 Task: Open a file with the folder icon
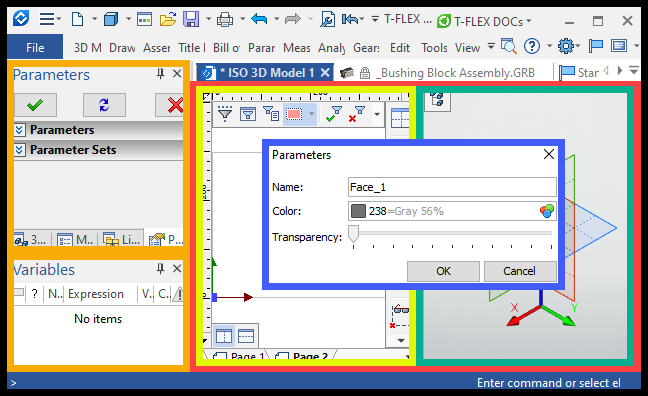click(x=168, y=19)
